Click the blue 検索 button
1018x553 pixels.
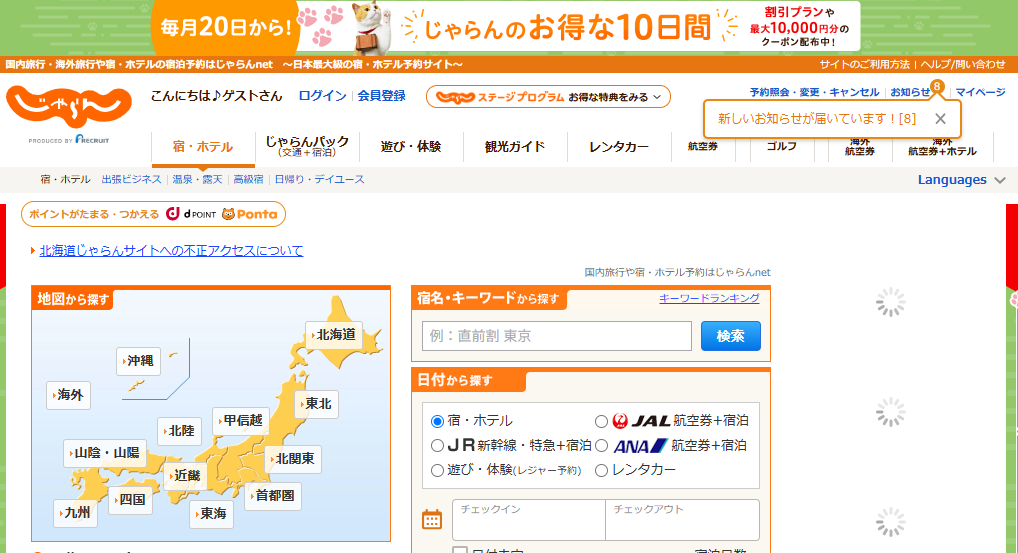pyautogui.click(x=730, y=336)
